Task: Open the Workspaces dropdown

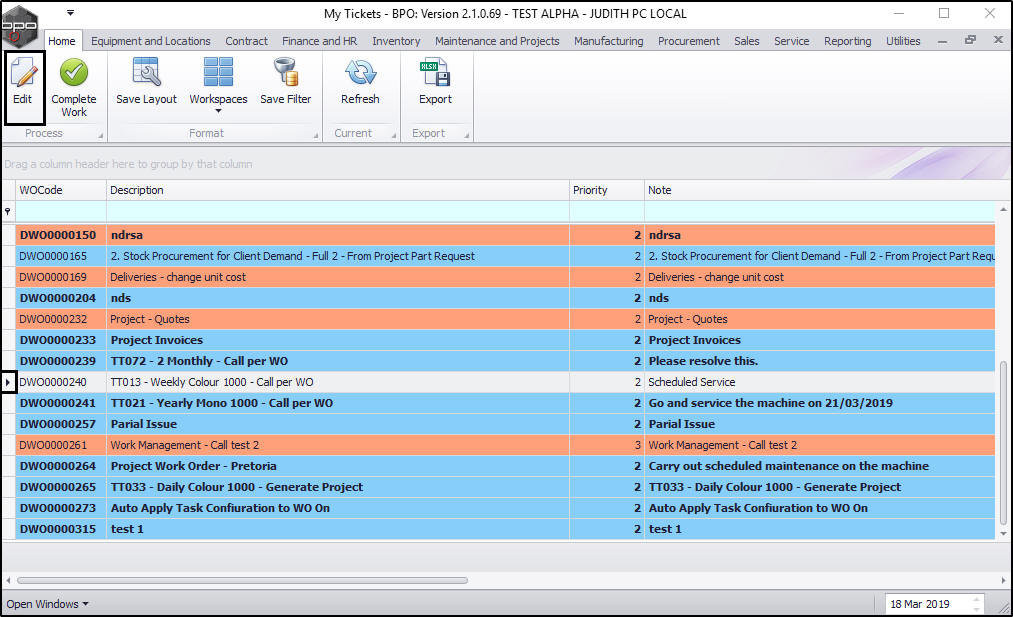Action: pos(218,99)
